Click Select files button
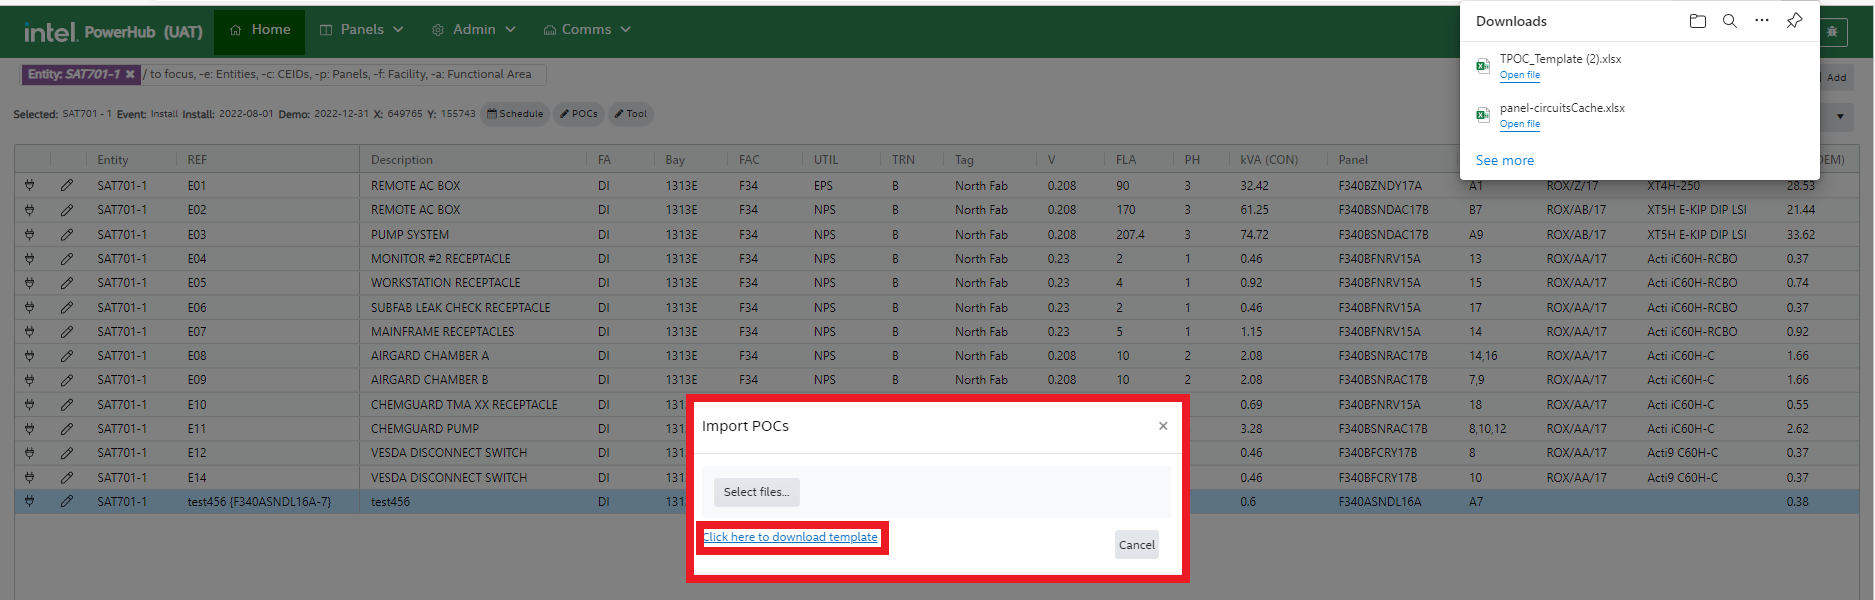This screenshot has height=600, width=1875. [x=756, y=492]
